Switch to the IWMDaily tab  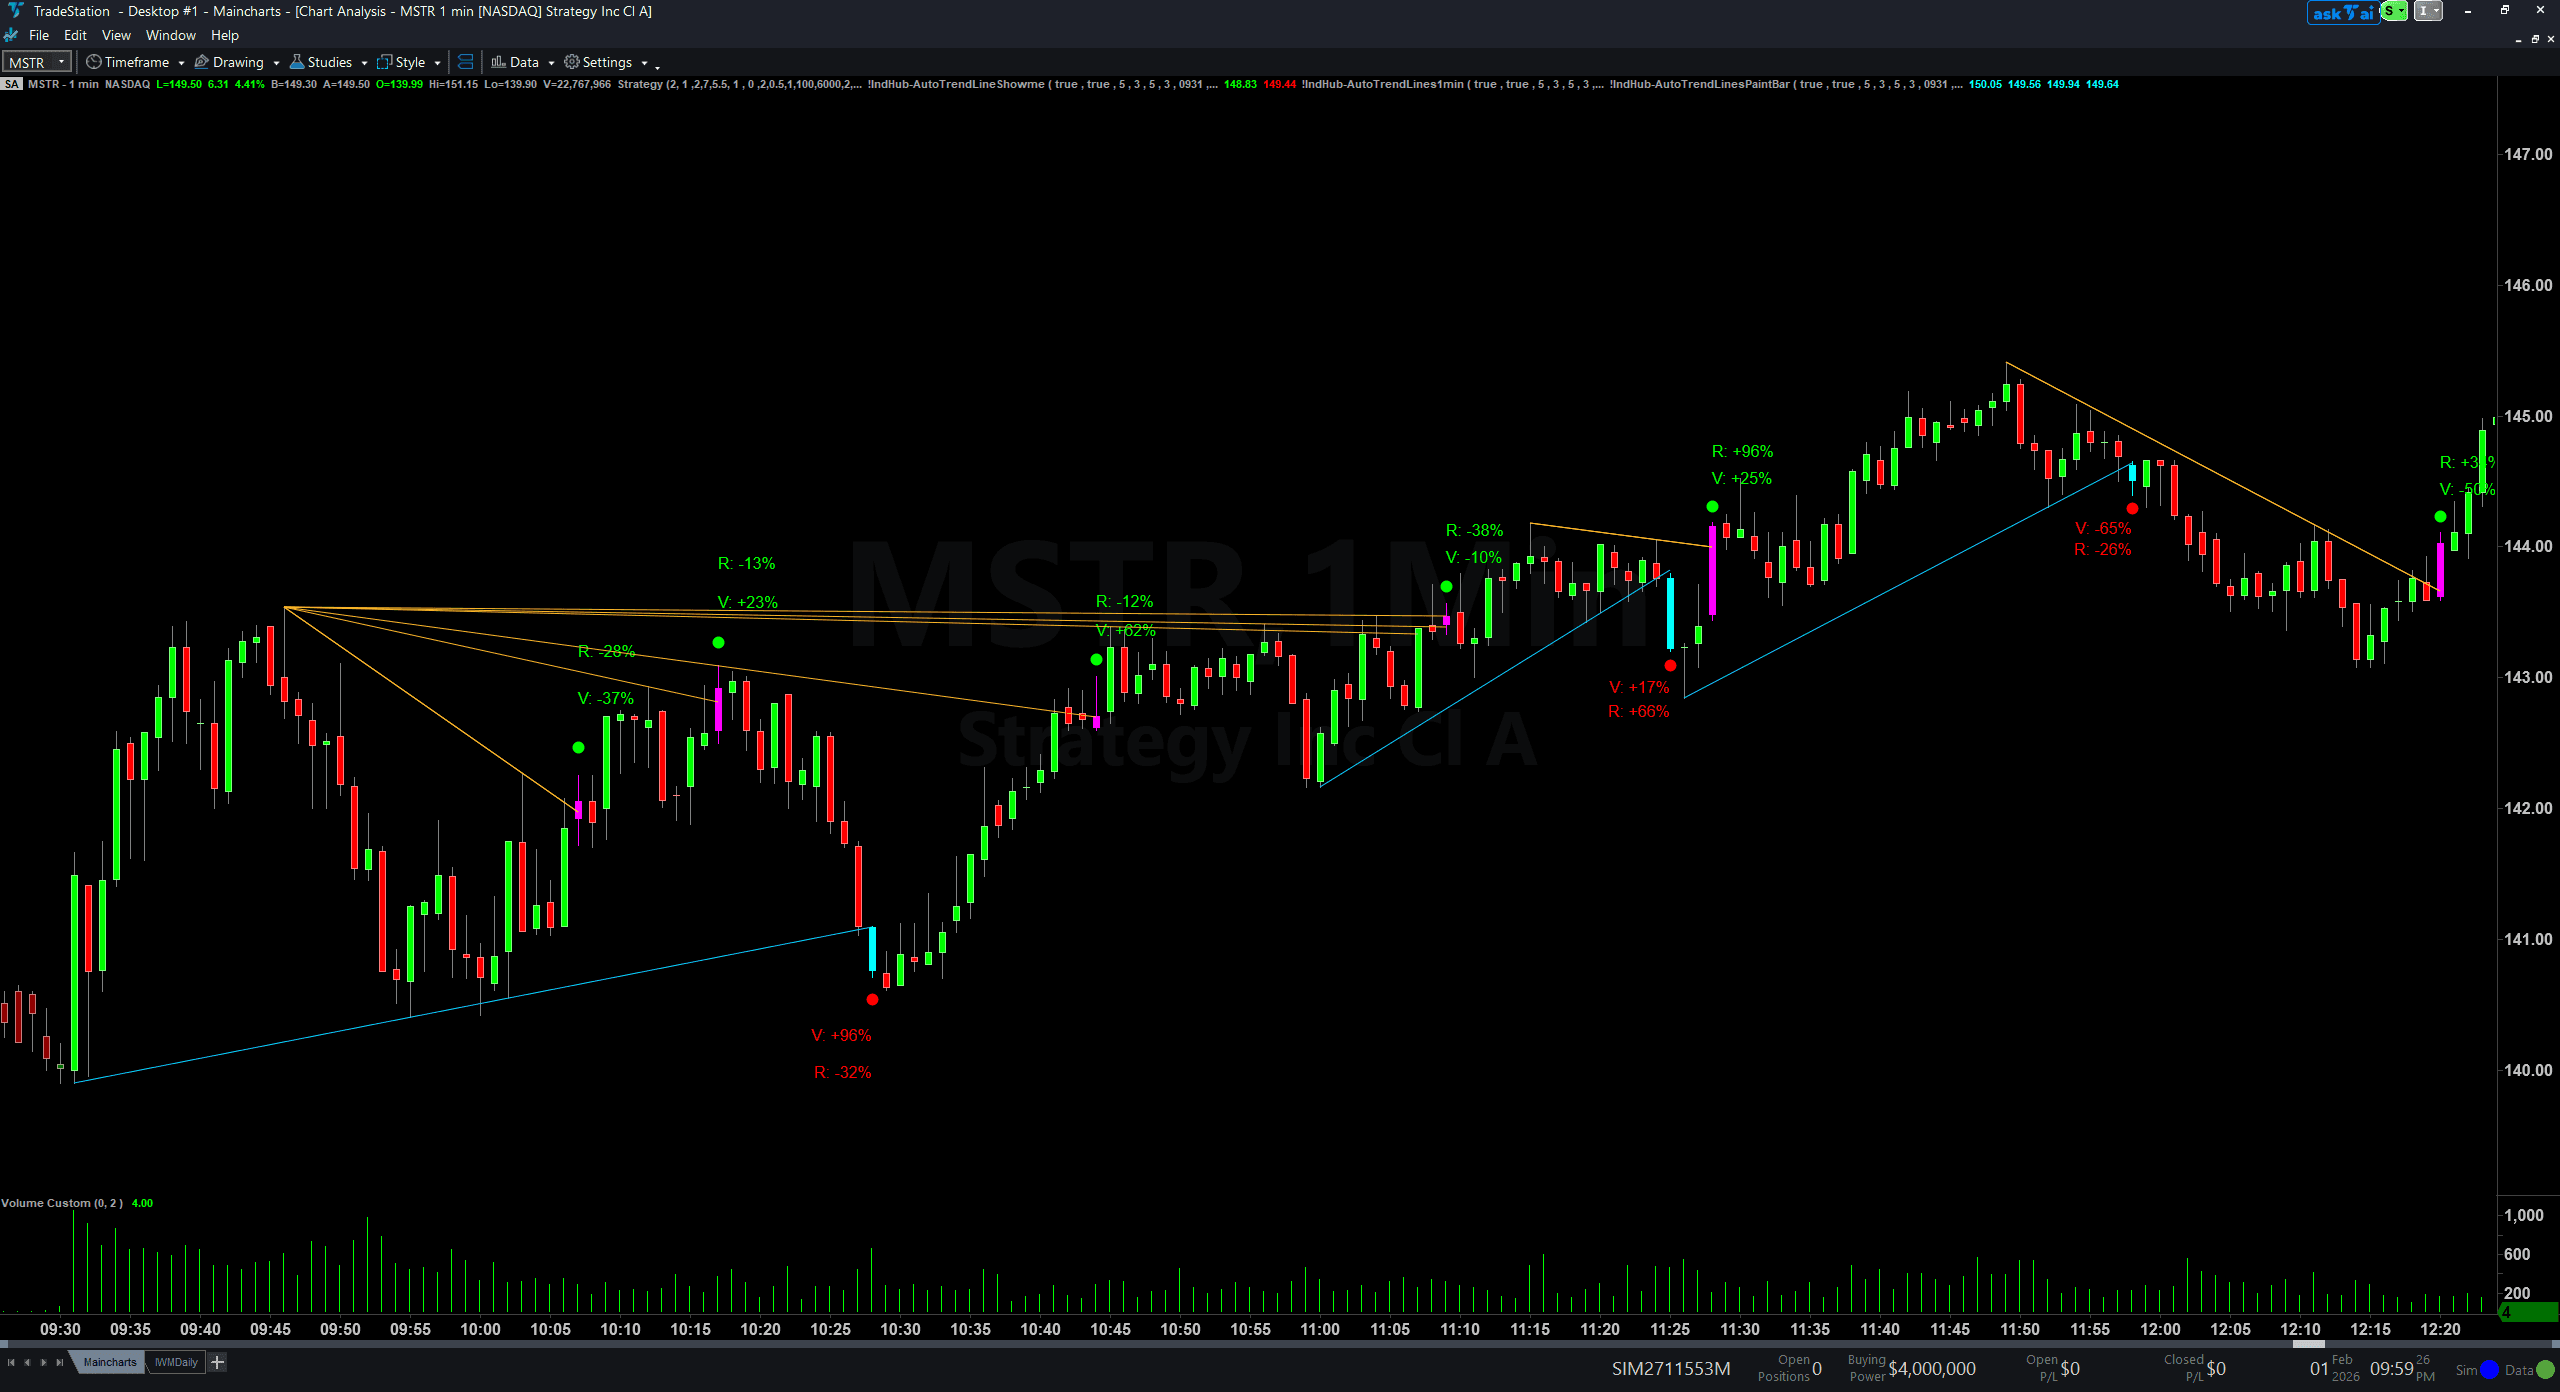point(176,1362)
